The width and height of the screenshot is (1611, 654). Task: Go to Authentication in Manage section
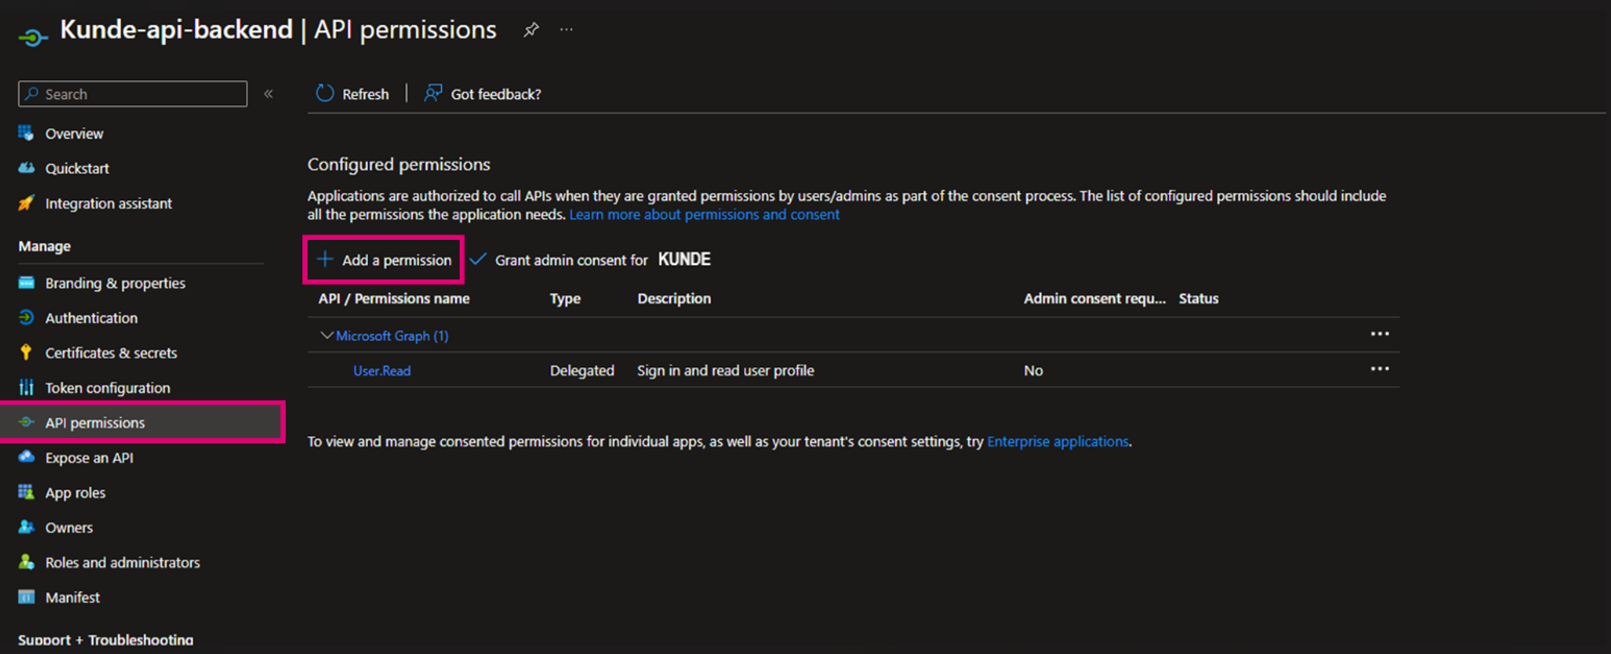(x=91, y=318)
